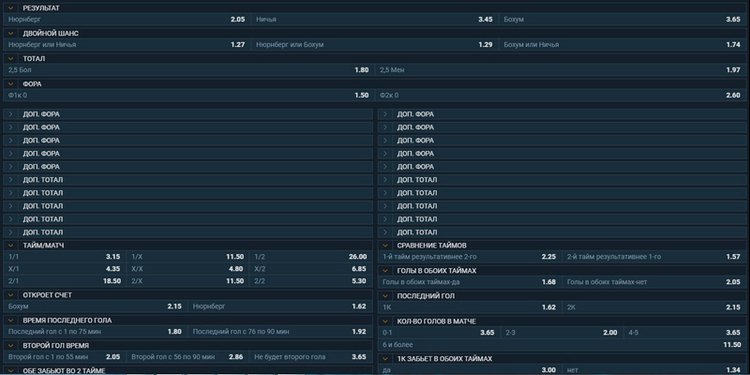
Task: Collapse the ОТКРОЕТ СЧЕТ section
Action: [x=11, y=295]
